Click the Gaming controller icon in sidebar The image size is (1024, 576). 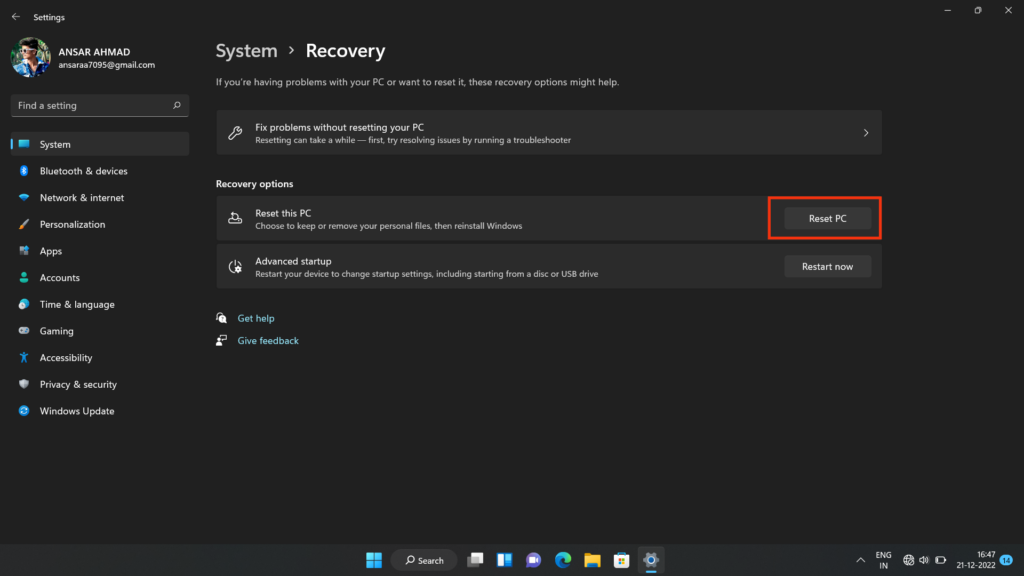point(24,331)
